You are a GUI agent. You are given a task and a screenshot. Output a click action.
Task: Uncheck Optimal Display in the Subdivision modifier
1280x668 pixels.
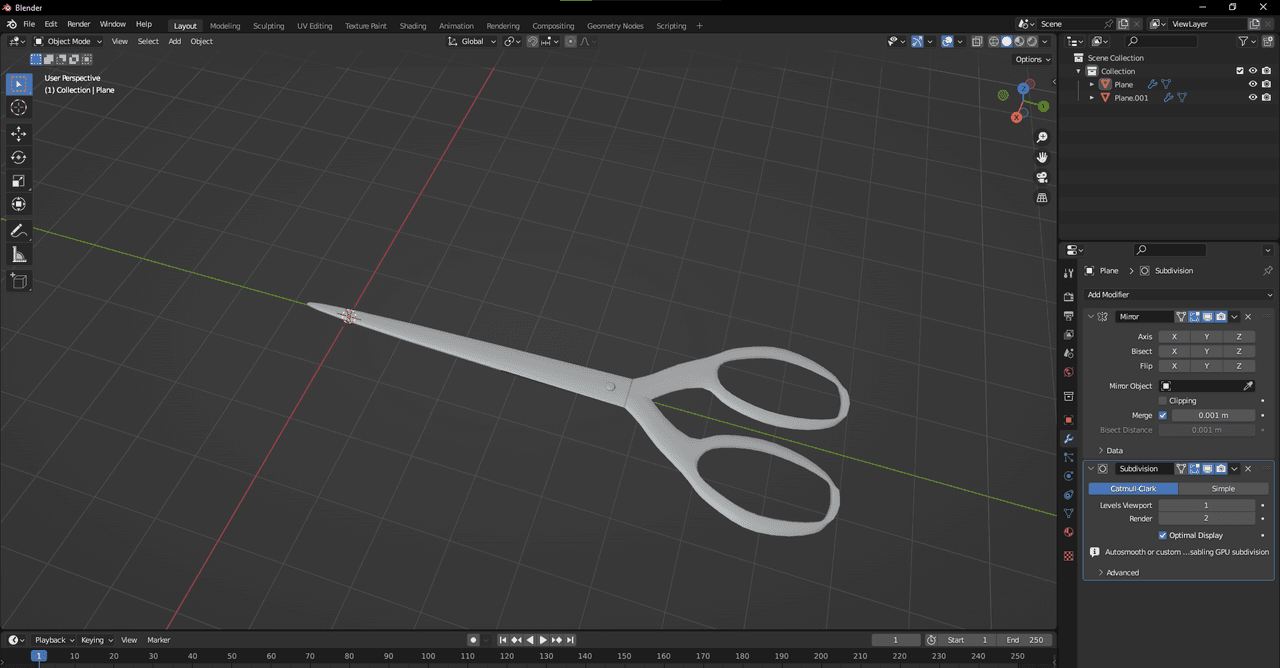pos(1162,535)
